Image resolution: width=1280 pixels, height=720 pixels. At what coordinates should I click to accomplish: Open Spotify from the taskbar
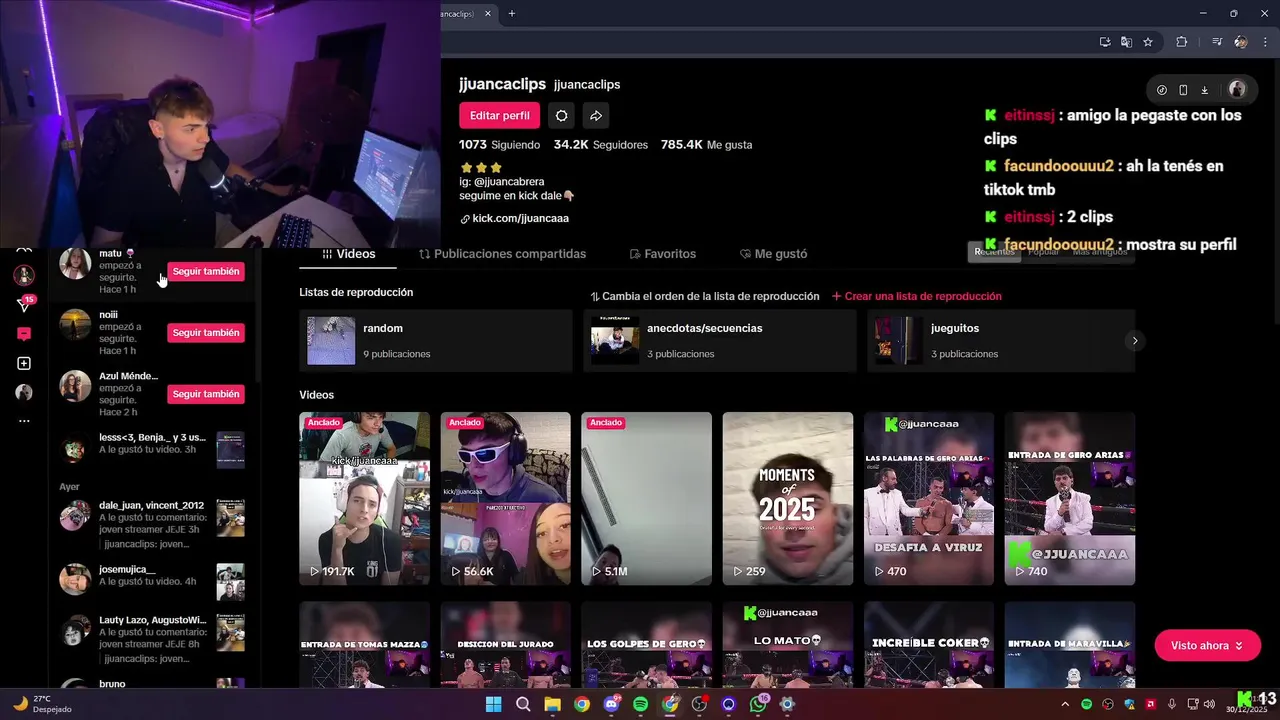click(x=641, y=704)
